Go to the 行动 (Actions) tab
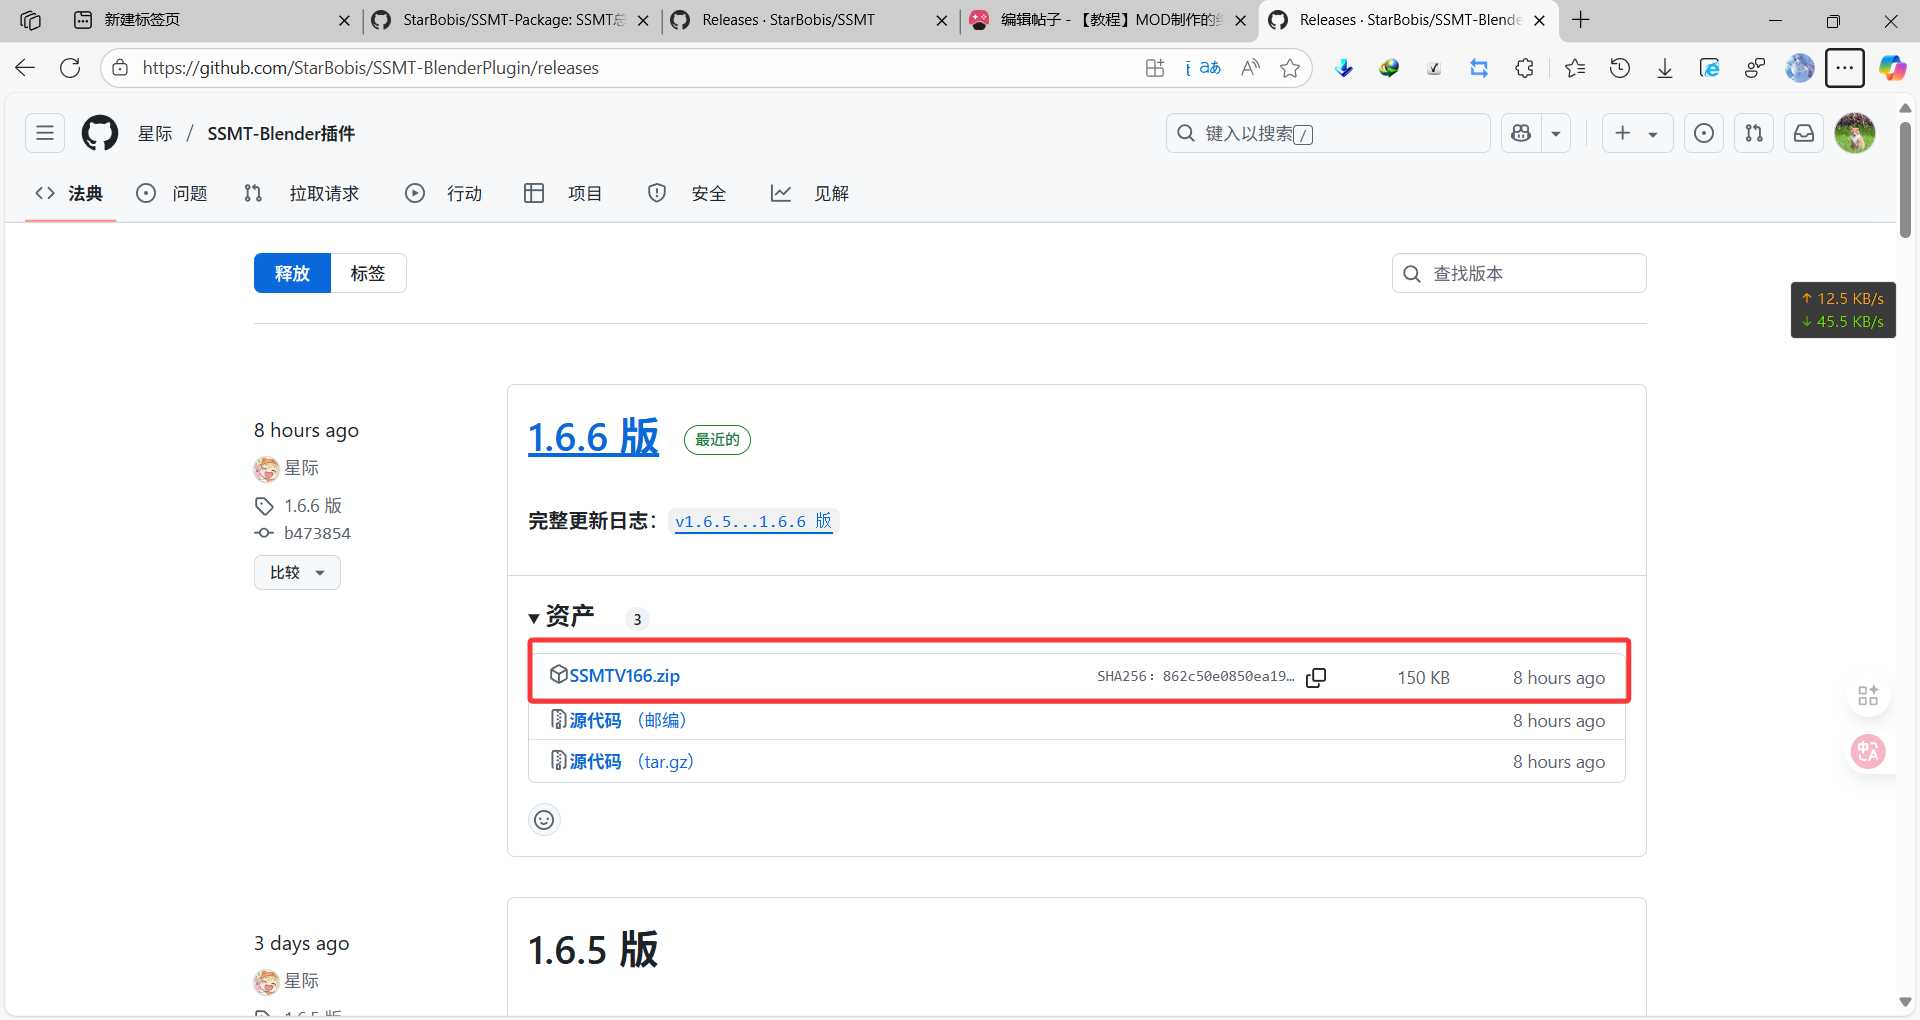1920x1020 pixels. [444, 193]
